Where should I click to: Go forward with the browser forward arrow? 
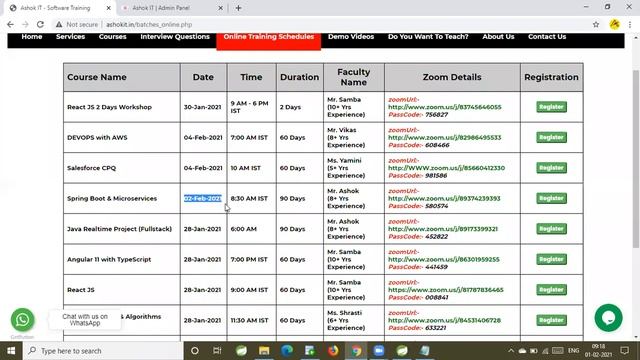[25, 24]
